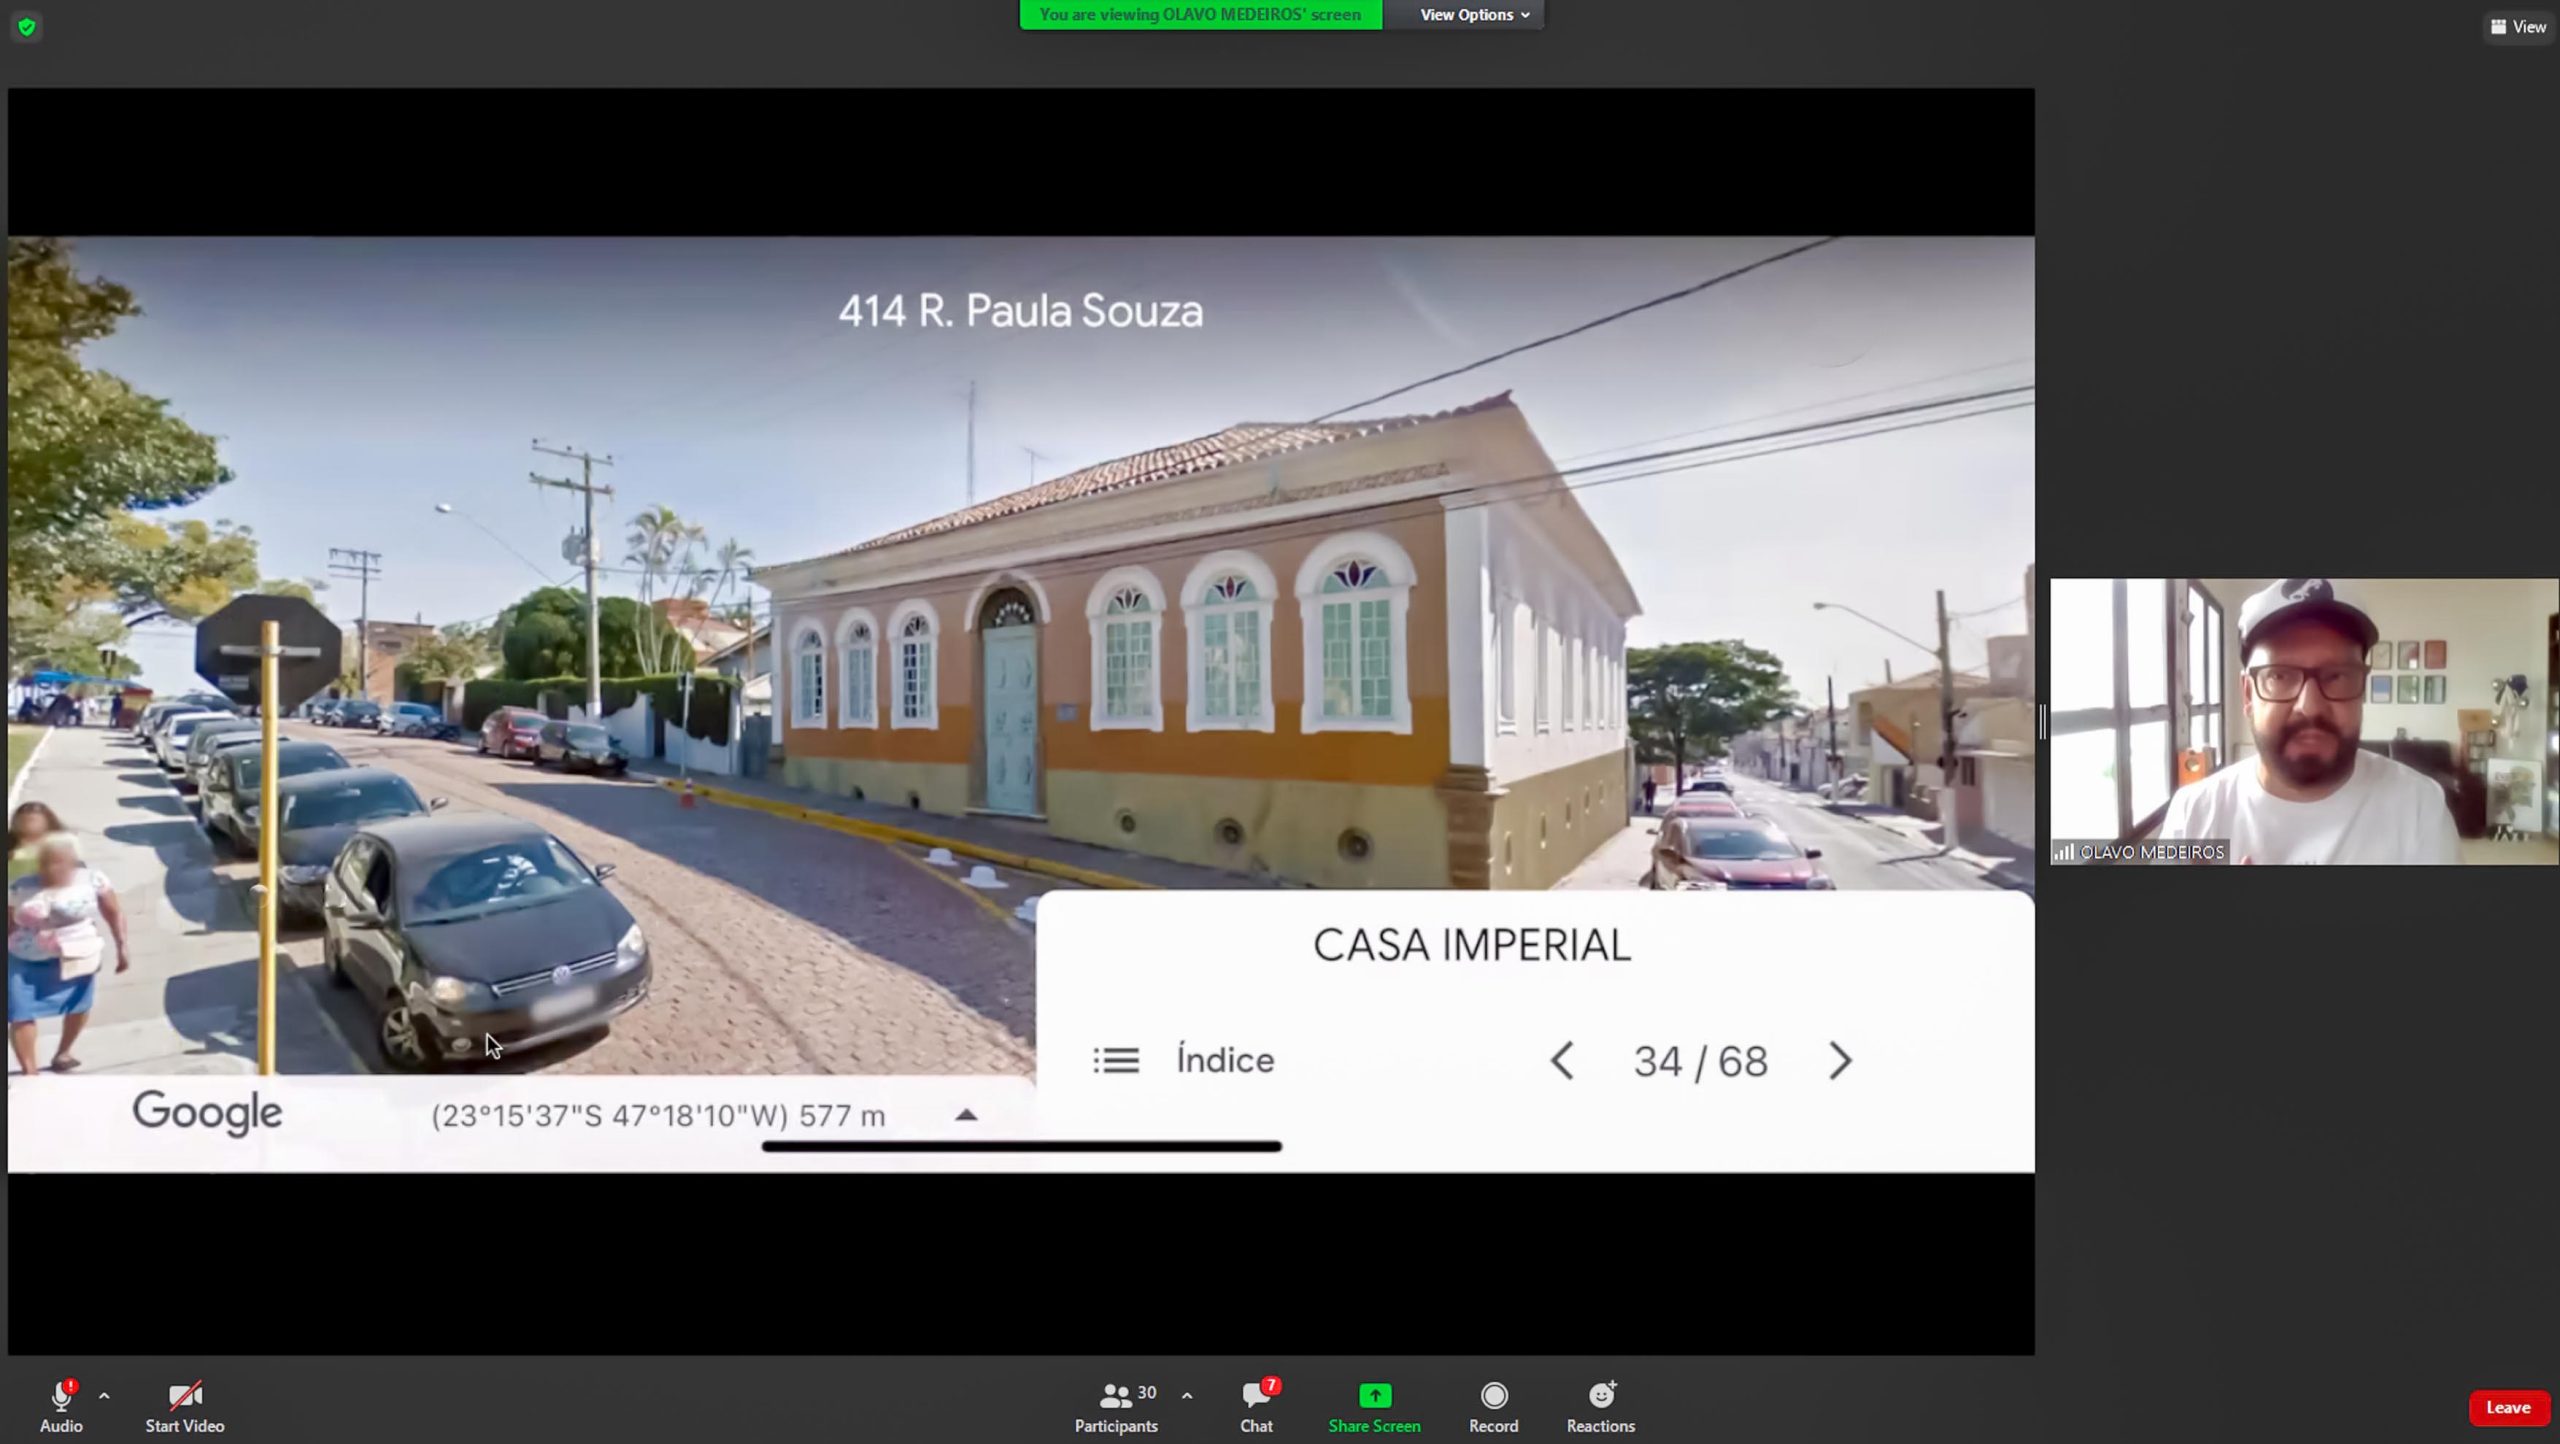Click the Índice label
Viewport: 2560px width, 1444px height.
click(x=1225, y=1060)
